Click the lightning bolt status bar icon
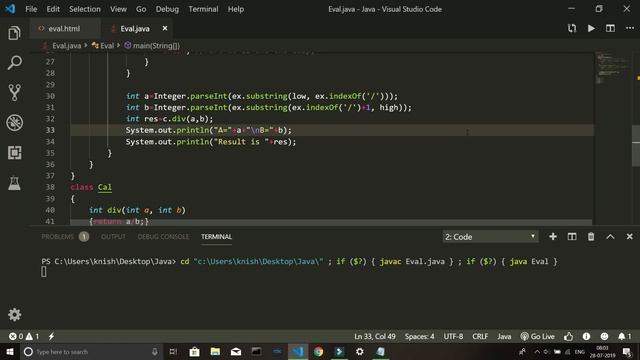Image resolution: width=640 pixels, height=360 pixels. [51, 337]
